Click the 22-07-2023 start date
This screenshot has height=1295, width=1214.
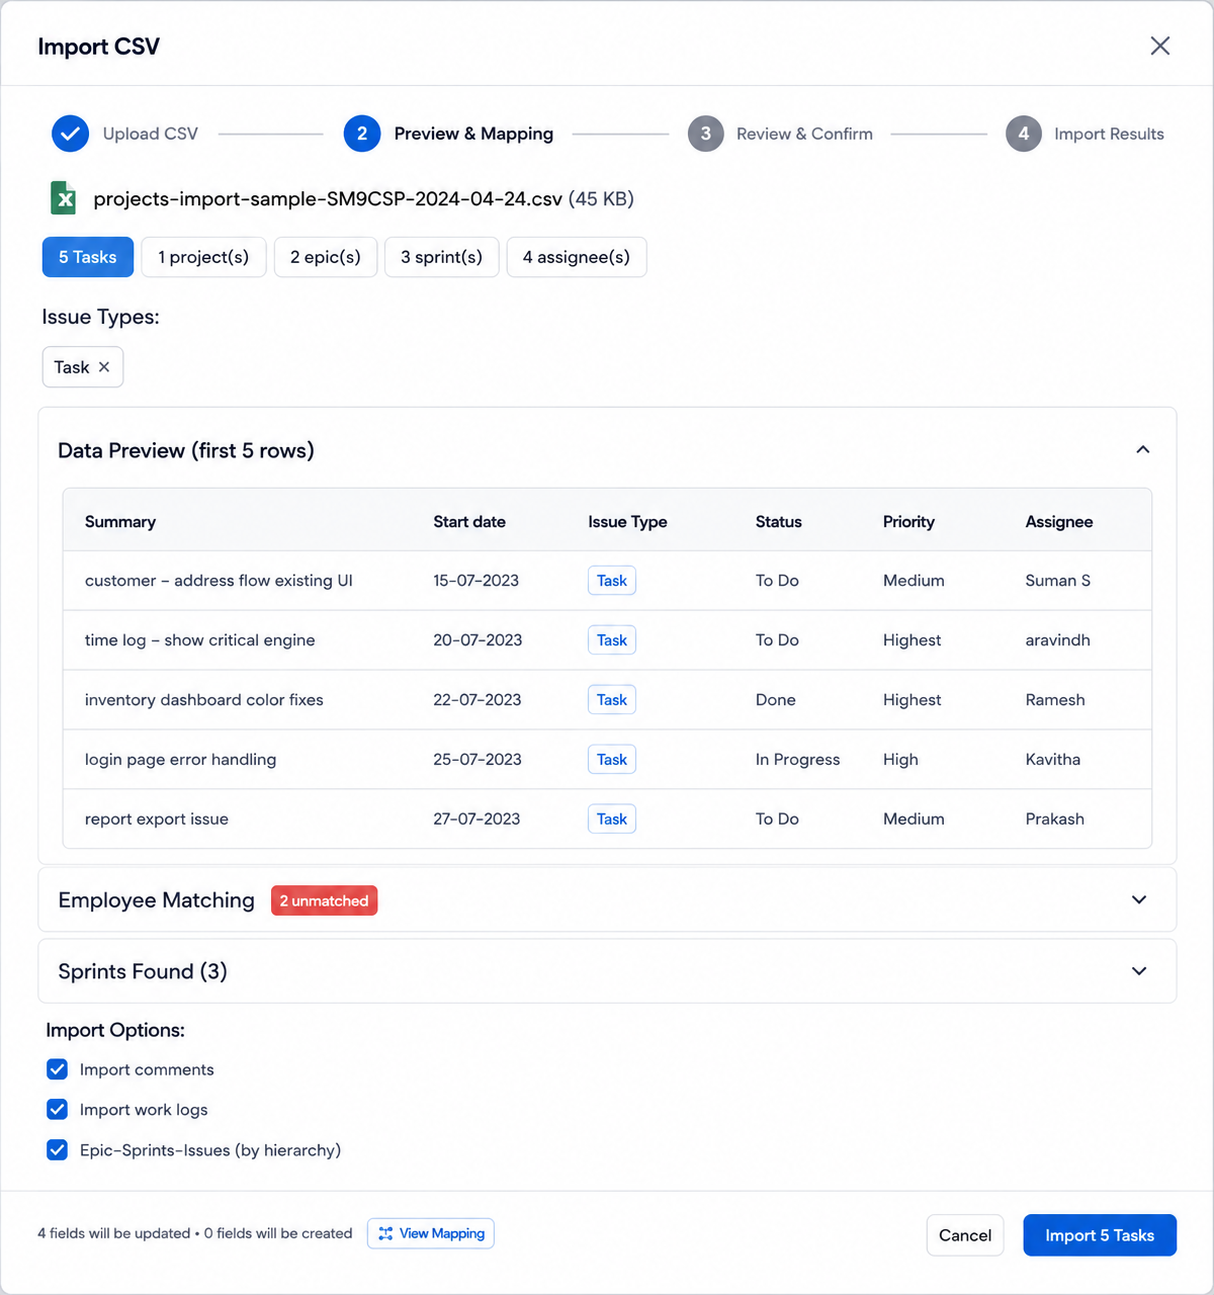click(x=477, y=700)
